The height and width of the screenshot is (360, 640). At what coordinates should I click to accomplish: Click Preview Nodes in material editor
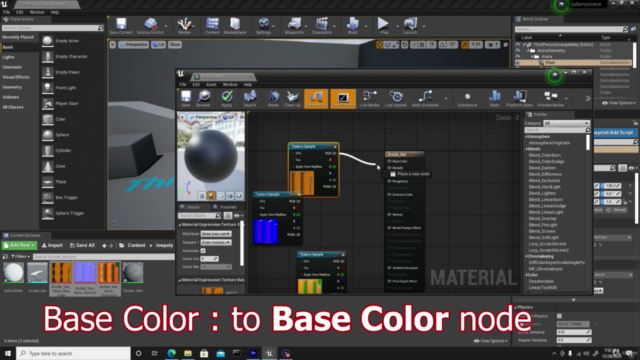(x=550, y=99)
